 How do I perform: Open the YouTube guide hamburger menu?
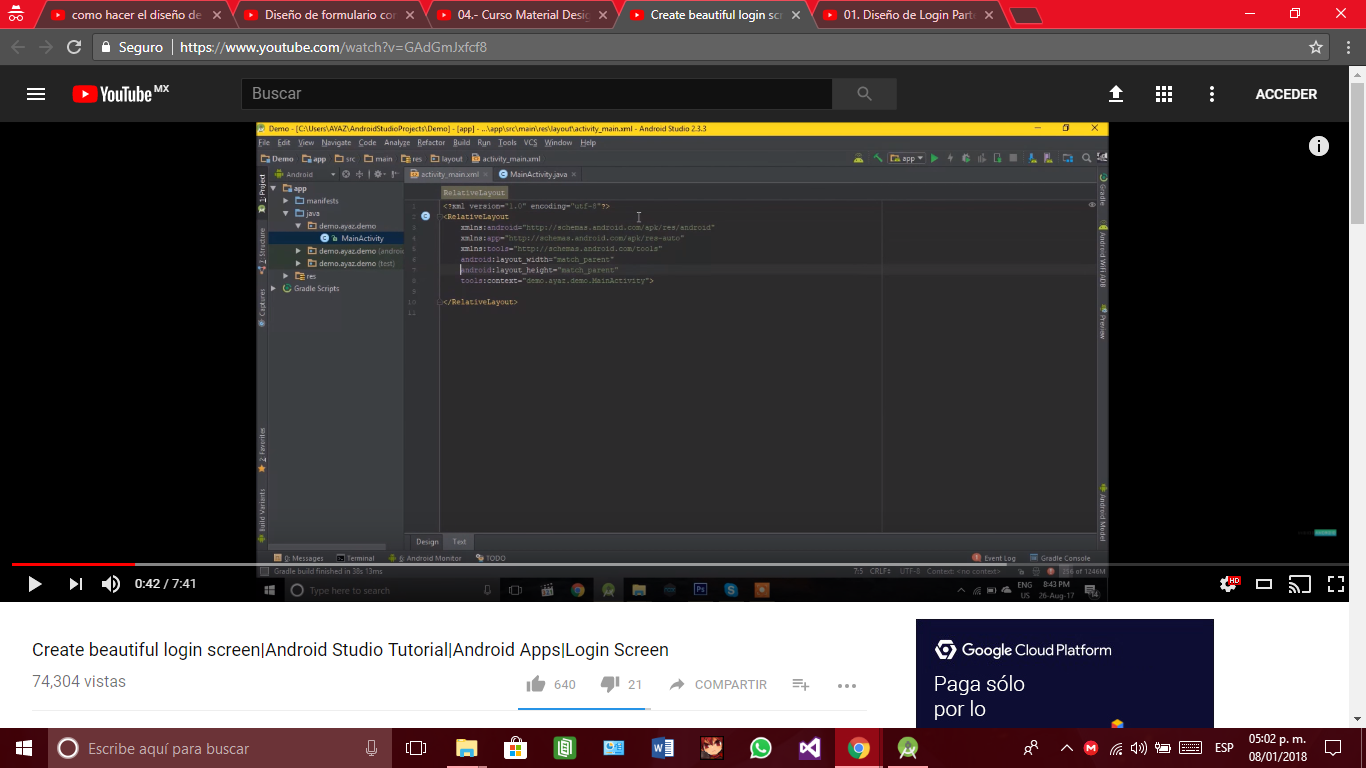coord(36,94)
